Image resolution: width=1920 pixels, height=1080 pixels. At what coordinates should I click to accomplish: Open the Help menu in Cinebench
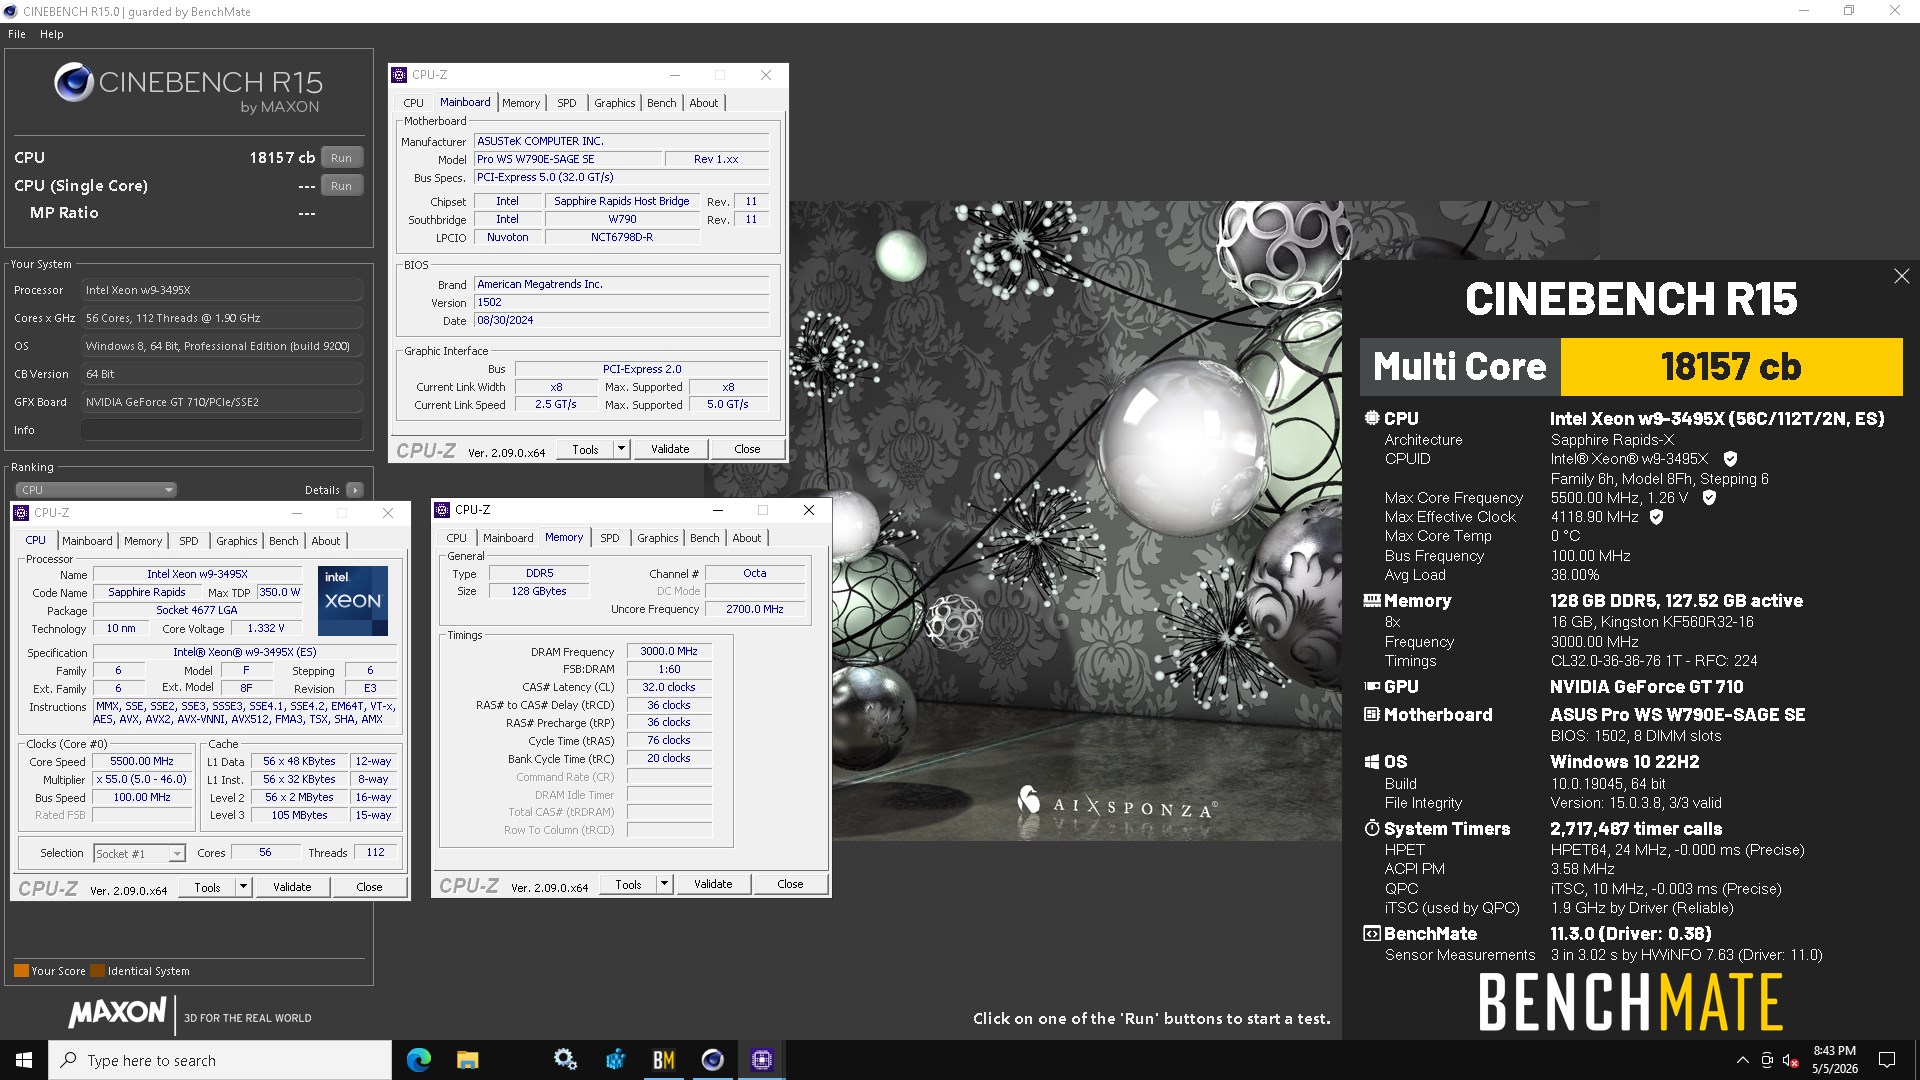point(52,34)
